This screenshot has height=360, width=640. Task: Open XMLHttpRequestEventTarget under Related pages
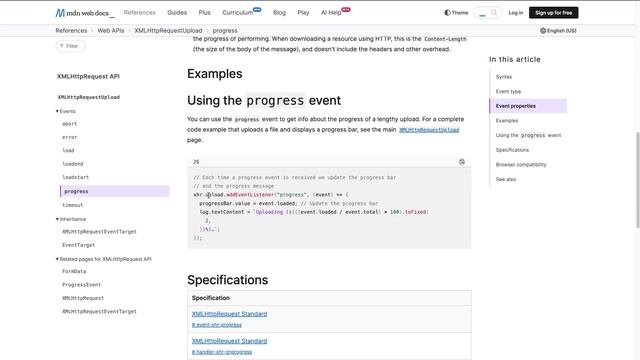[99, 311]
